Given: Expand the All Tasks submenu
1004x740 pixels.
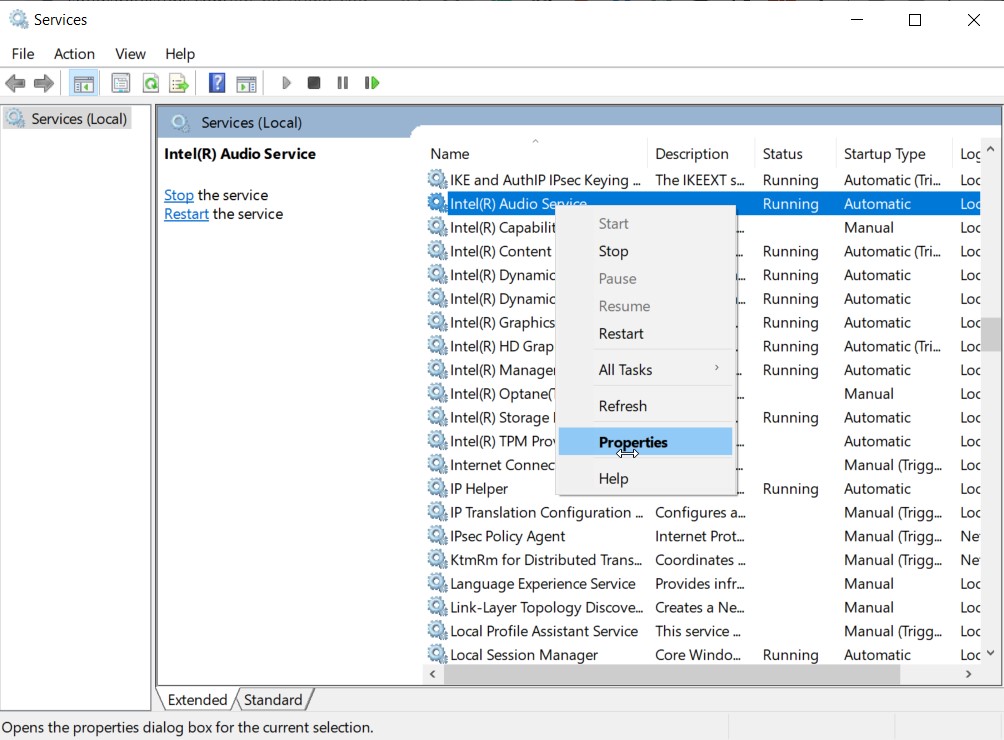Looking at the screenshot, I should point(628,368).
